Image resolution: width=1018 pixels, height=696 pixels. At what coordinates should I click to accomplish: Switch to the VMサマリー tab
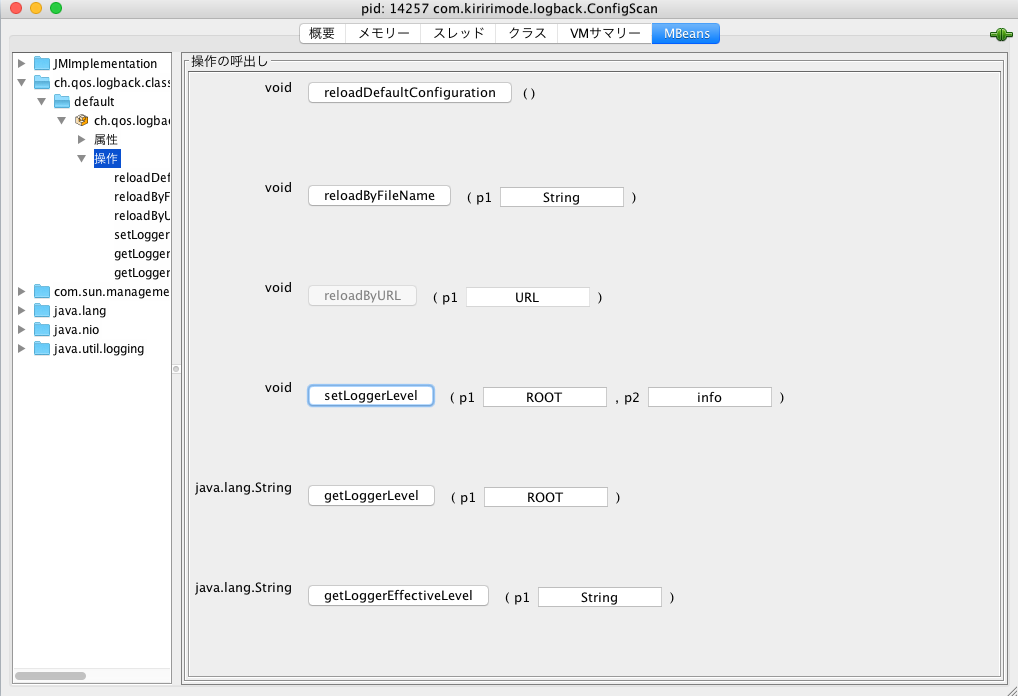pyautogui.click(x=604, y=33)
